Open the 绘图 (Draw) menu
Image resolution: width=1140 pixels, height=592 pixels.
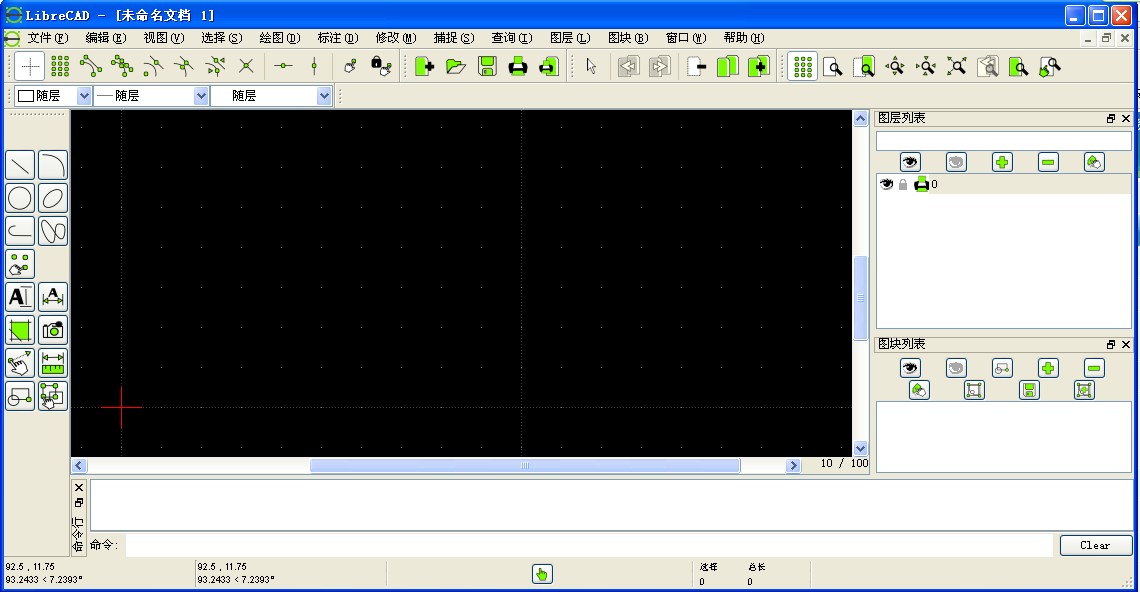coord(279,38)
